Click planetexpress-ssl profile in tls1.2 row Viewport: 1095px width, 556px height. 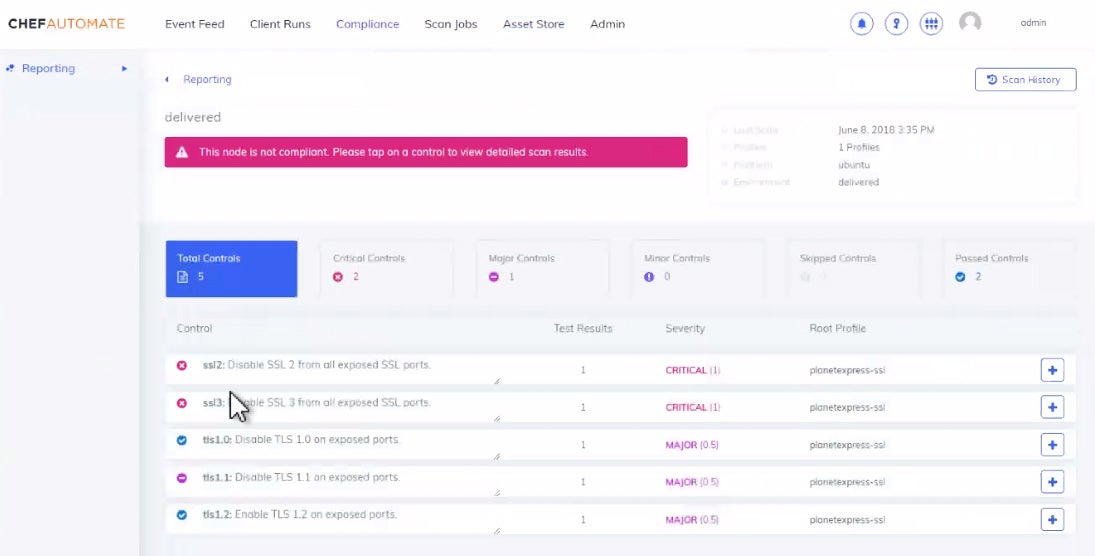(x=847, y=520)
